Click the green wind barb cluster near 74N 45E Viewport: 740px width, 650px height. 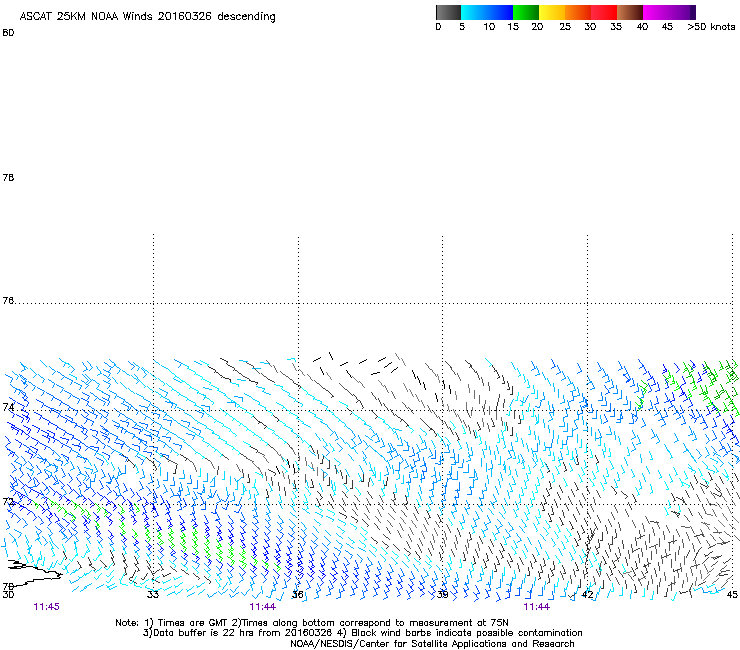coord(708,385)
